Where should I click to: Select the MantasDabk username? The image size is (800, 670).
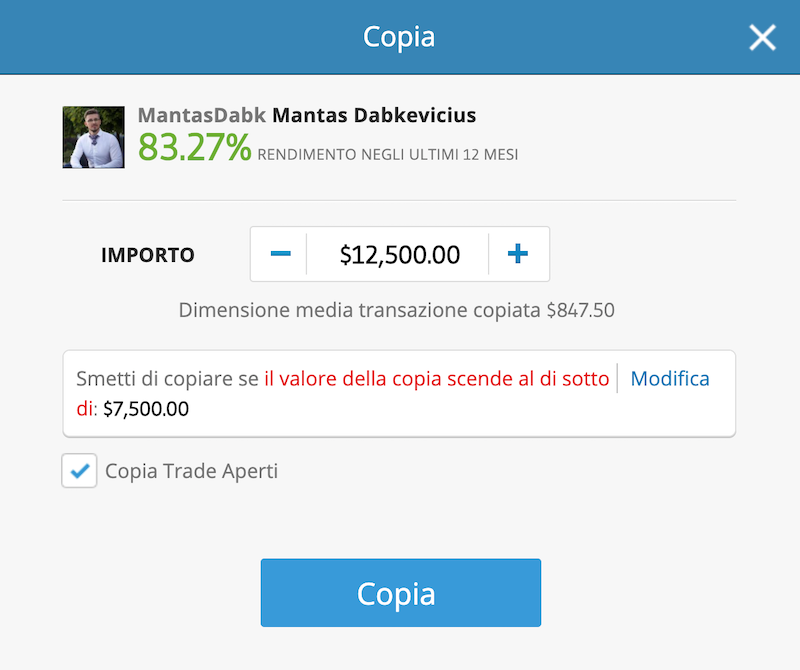pos(202,115)
